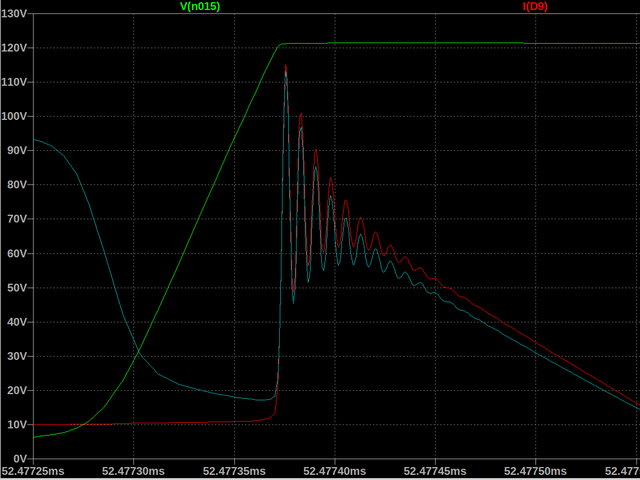Select the 110V tick on vertical axis
Screen dimensions: 640x480
tap(15, 82)
